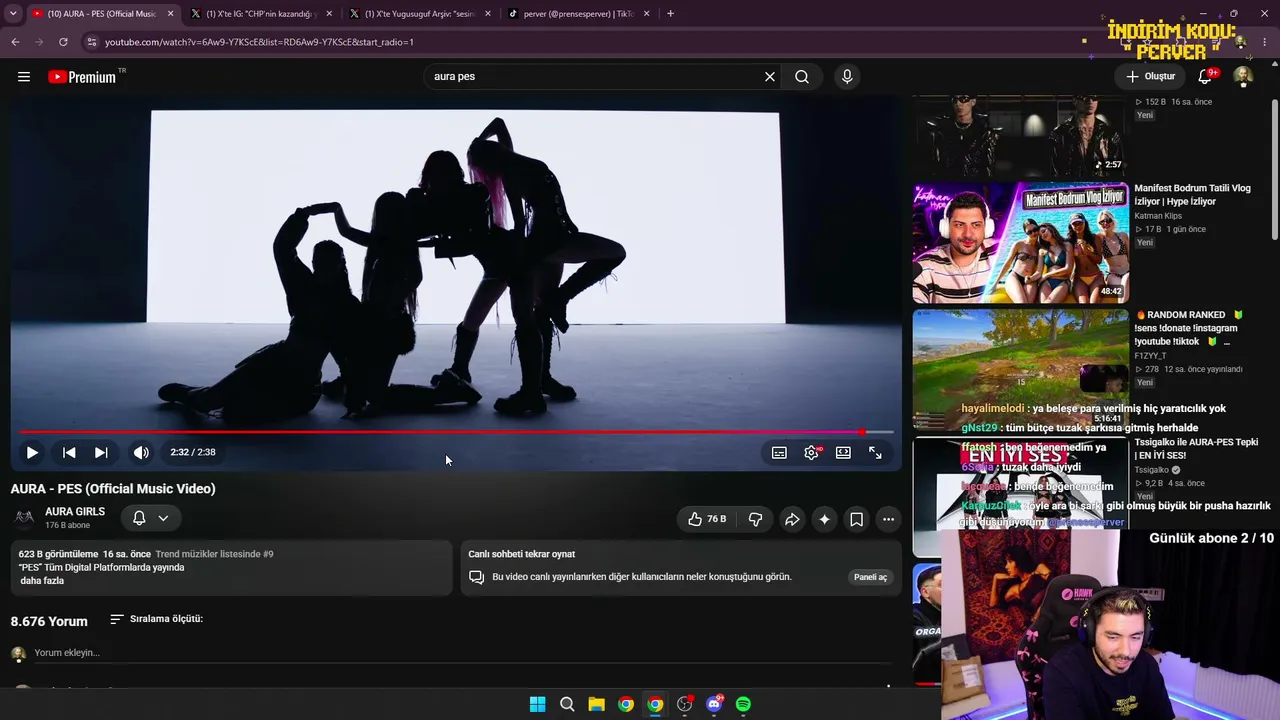This screenshot has height=720, width=1280.
Task: Click 'Paneli aç' to open chat replay
Action: (870, 577)
